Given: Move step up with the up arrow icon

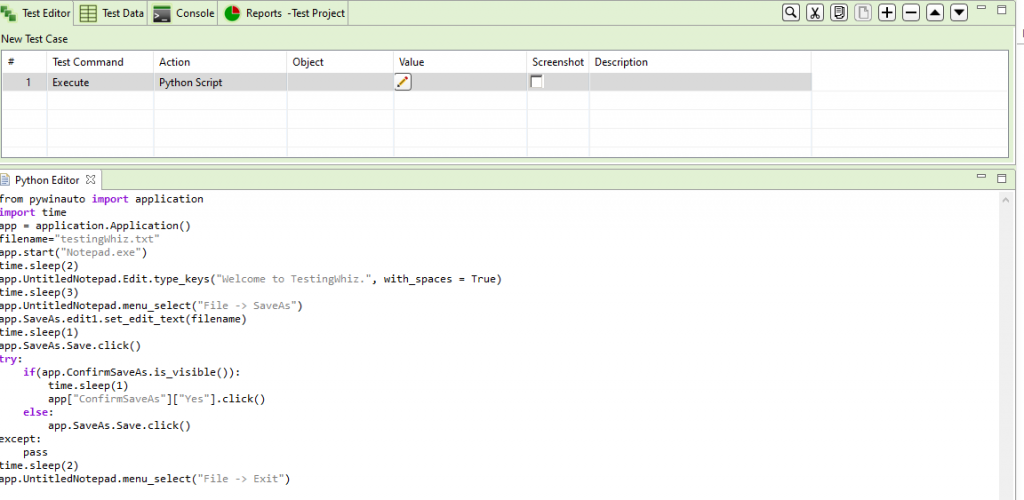Looking at the screenshot, I should (x=935, y=12).
